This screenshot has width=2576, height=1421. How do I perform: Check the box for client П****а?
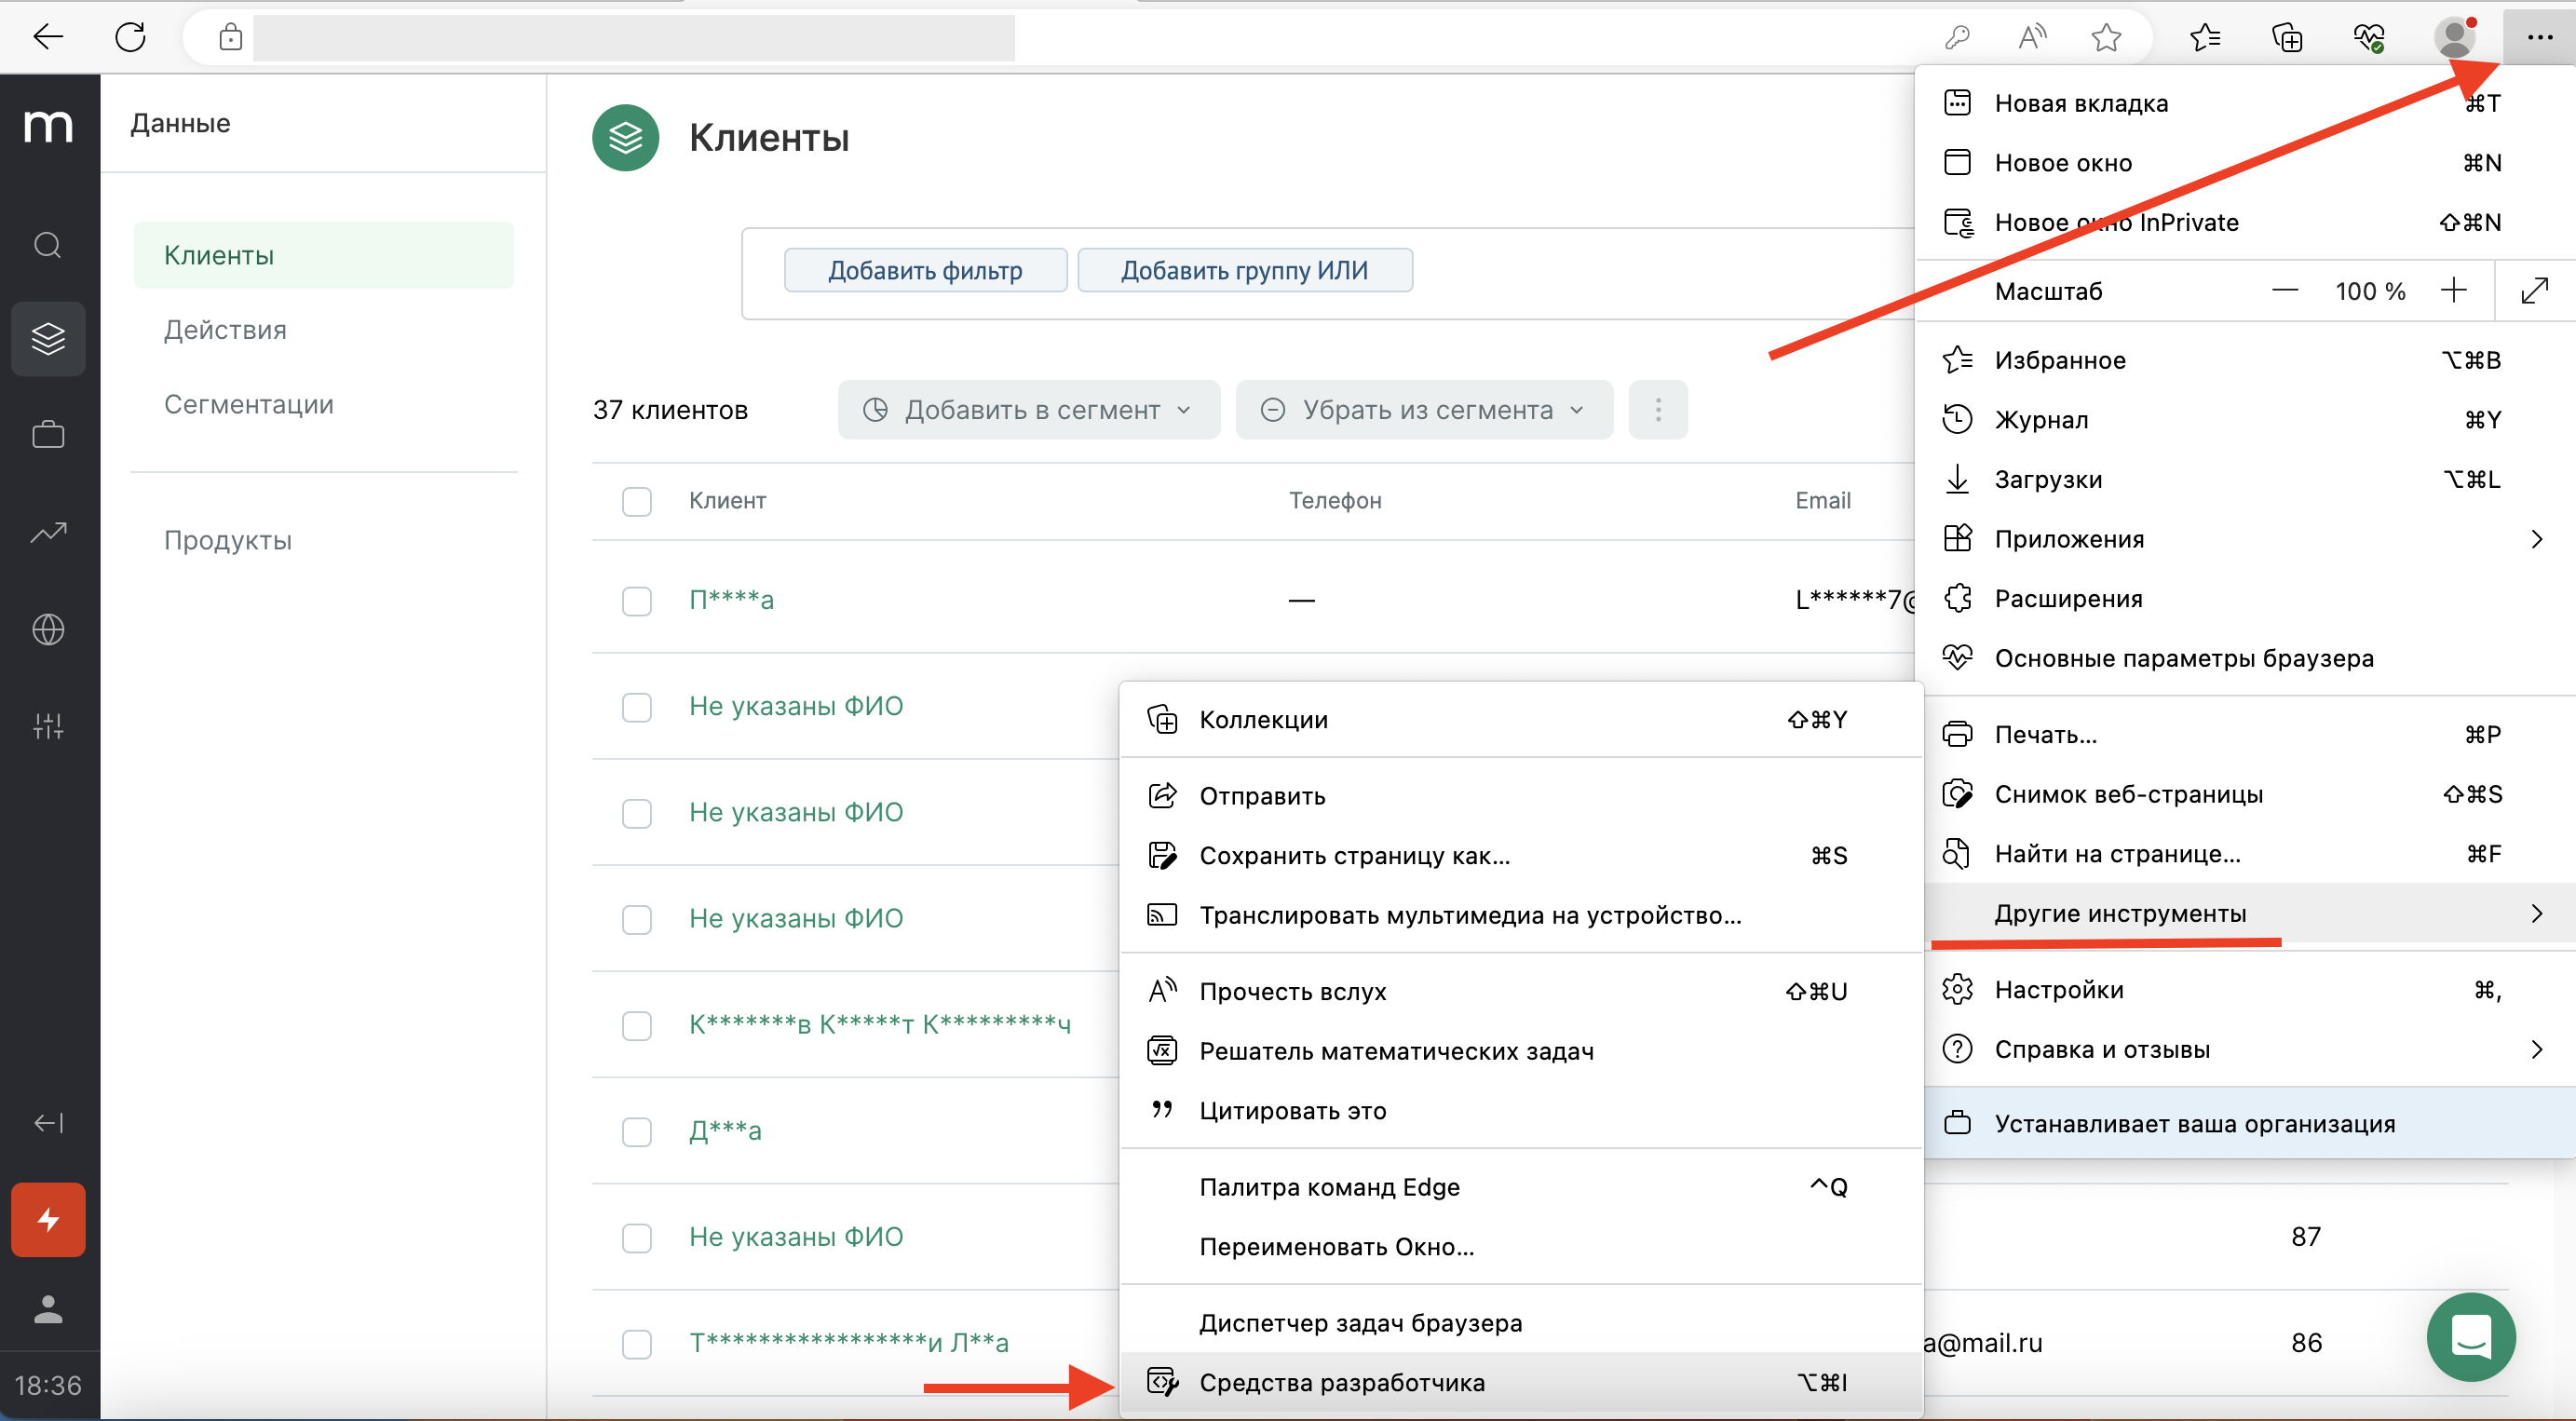pos(637,601)
